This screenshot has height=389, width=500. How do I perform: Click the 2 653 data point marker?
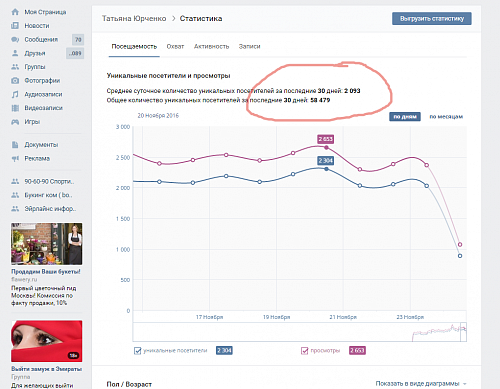[326, 147]
